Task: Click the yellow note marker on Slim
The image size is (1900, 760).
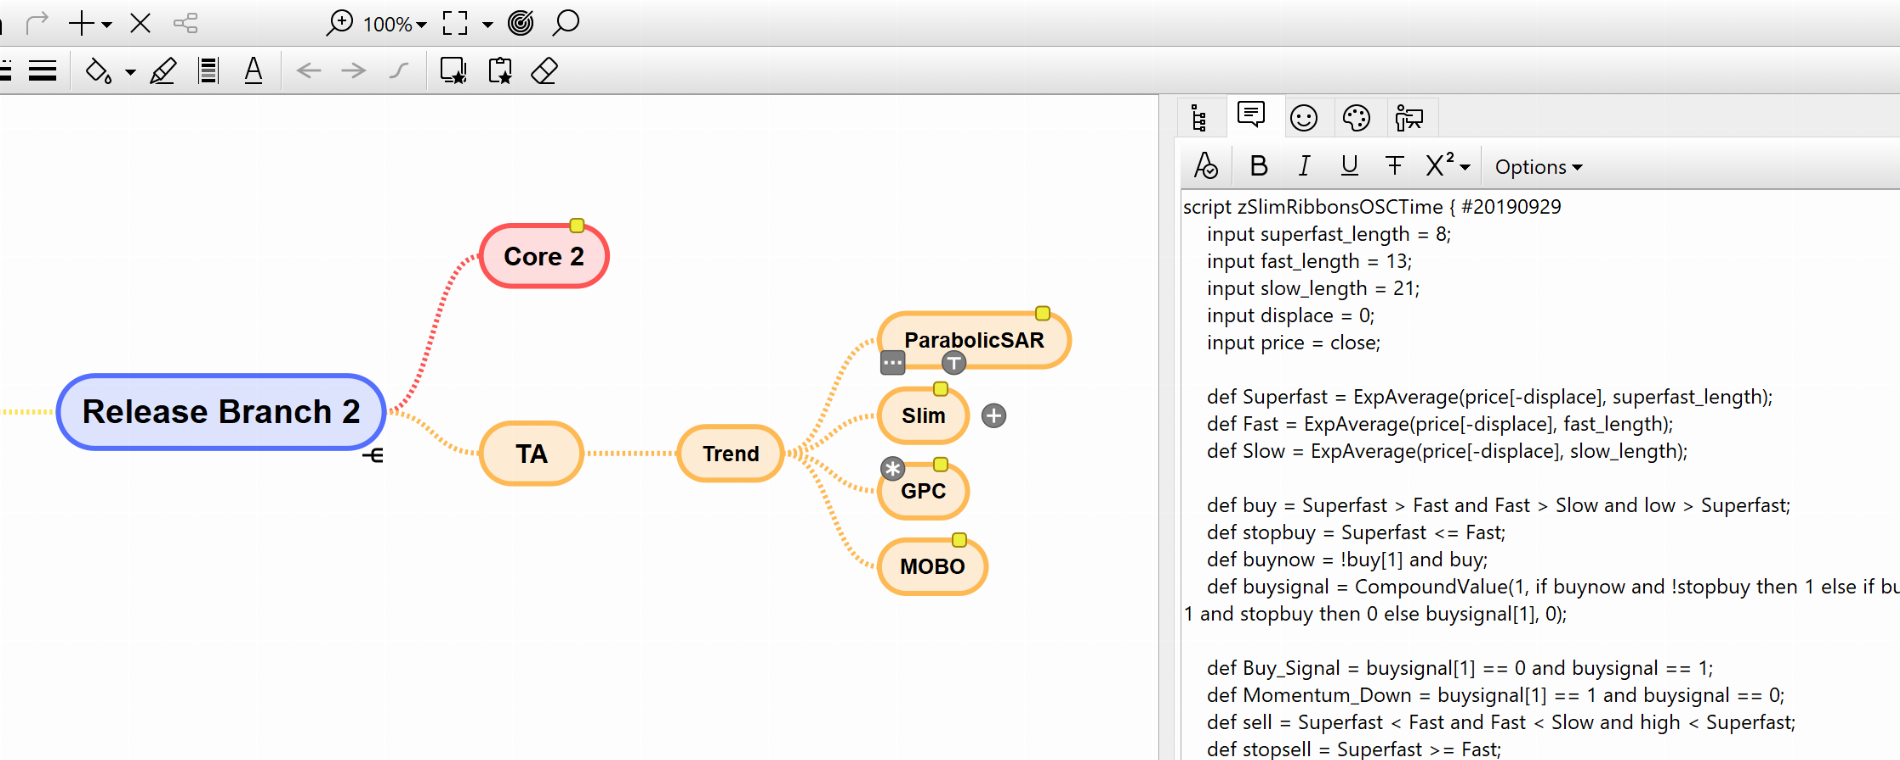Action: pyautogui.click(x=940, y=389)
